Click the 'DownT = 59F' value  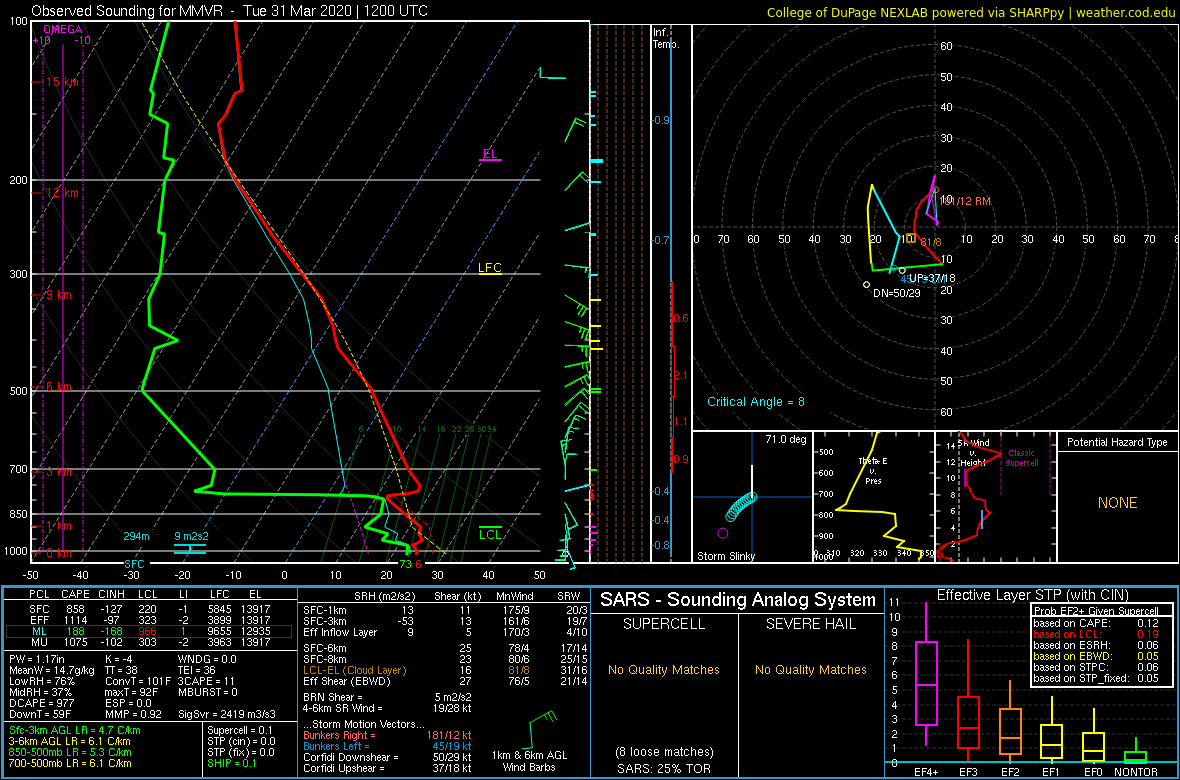coord(41,713)
